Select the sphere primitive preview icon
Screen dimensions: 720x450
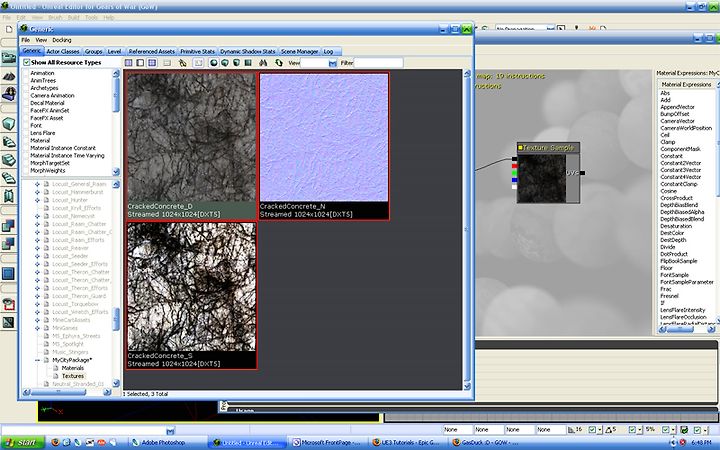(x=214, y=63)
